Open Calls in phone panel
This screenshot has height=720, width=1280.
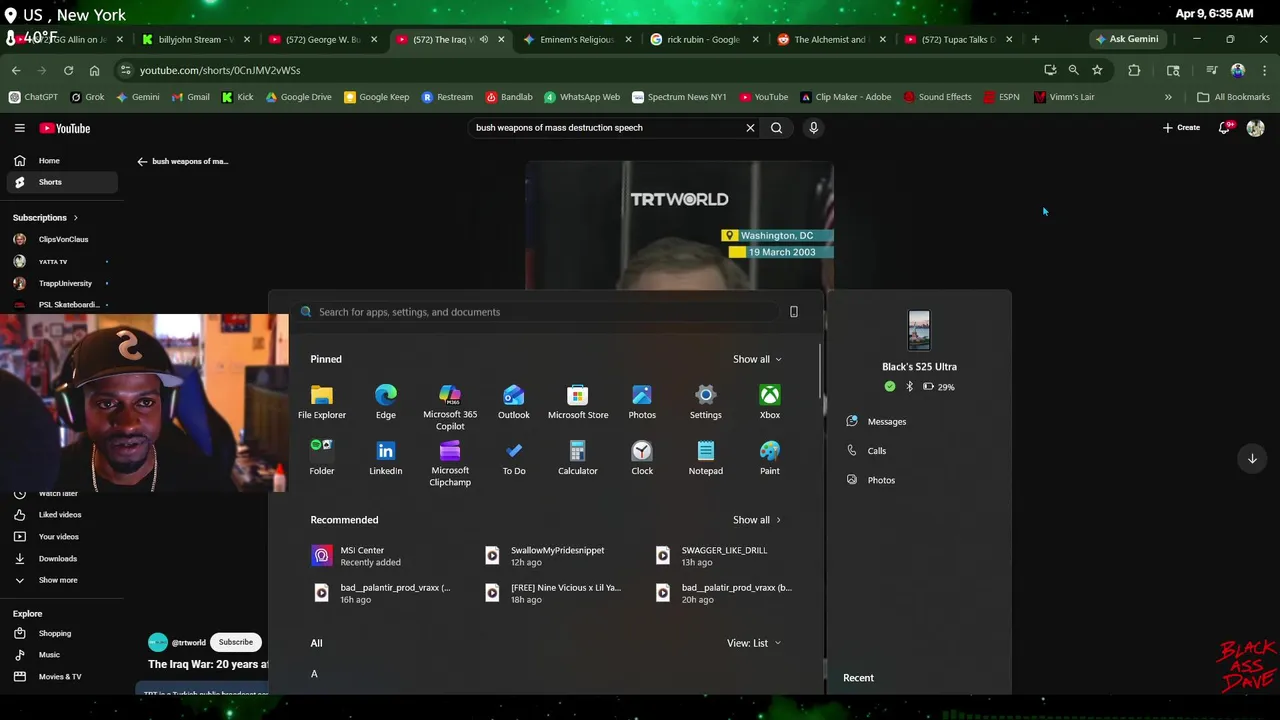[x=866, y=451]
